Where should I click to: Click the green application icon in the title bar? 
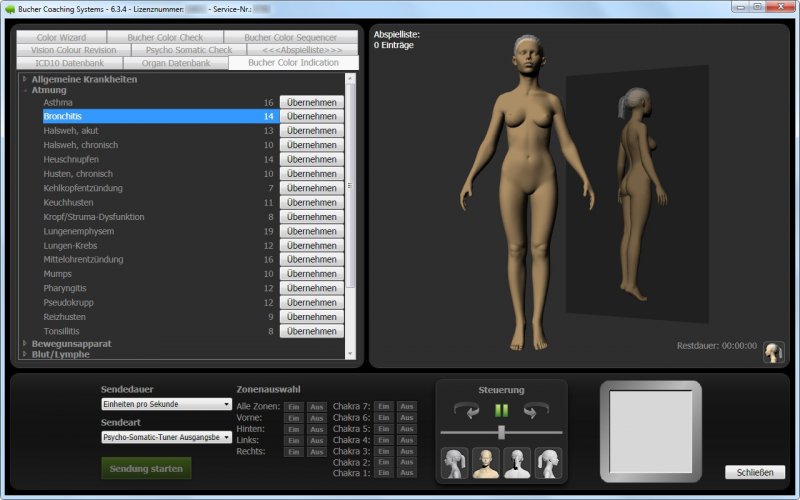coord(9,9)
